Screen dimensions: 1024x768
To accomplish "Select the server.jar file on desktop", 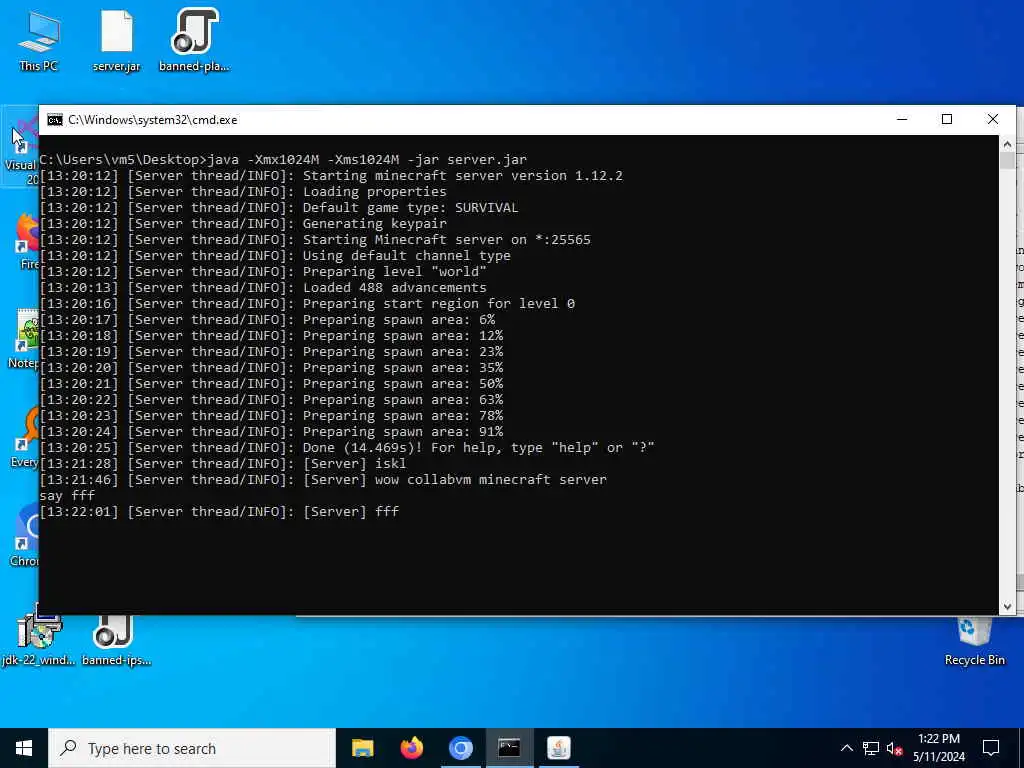I will (116, 40).
